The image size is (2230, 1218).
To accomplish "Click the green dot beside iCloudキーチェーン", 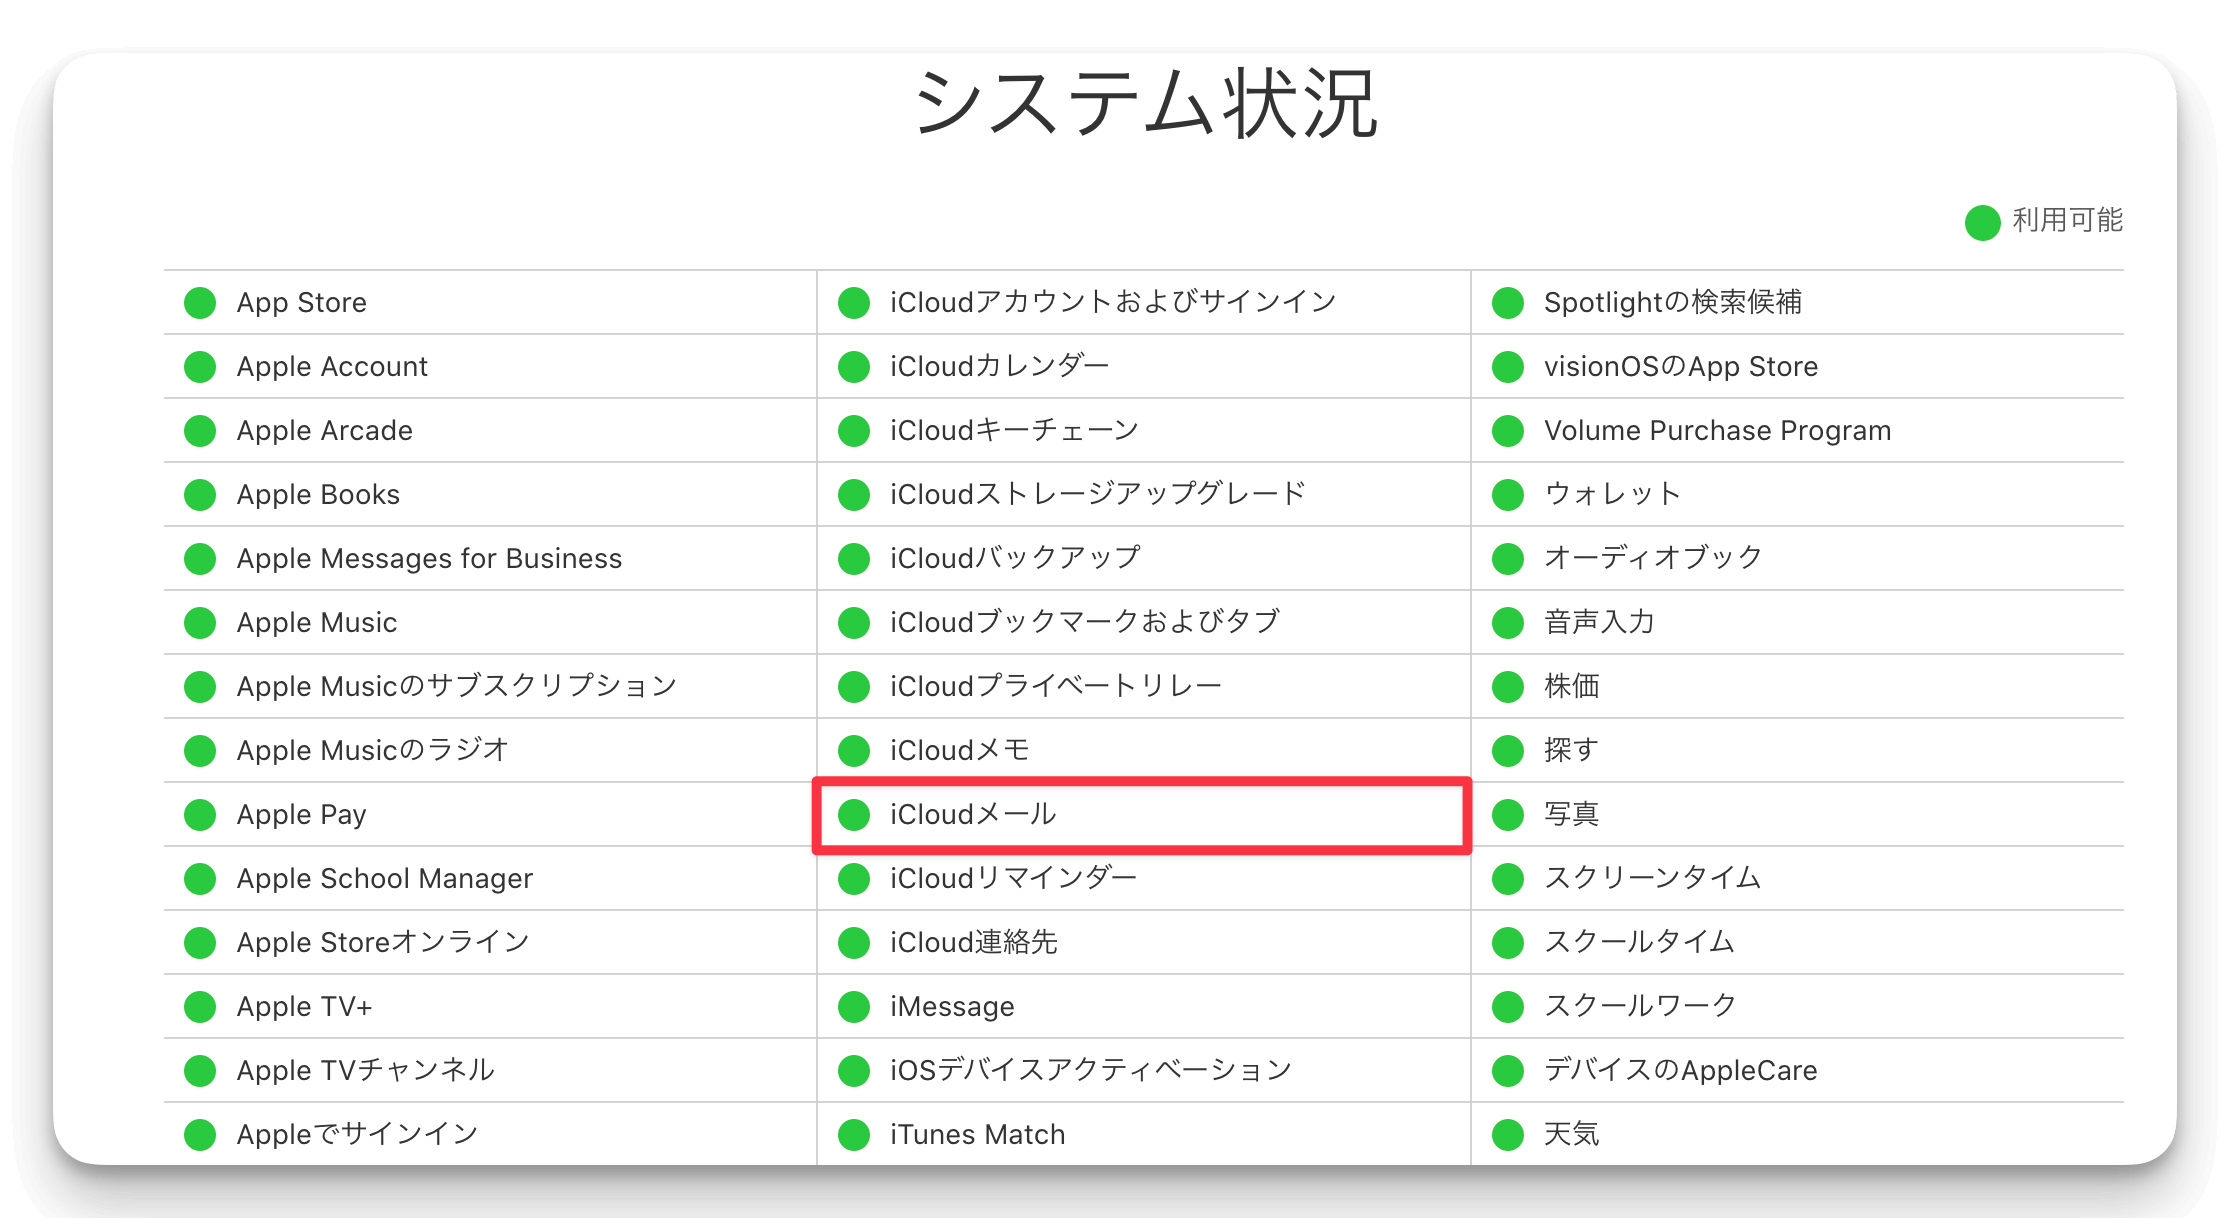I will coord(854,430).
